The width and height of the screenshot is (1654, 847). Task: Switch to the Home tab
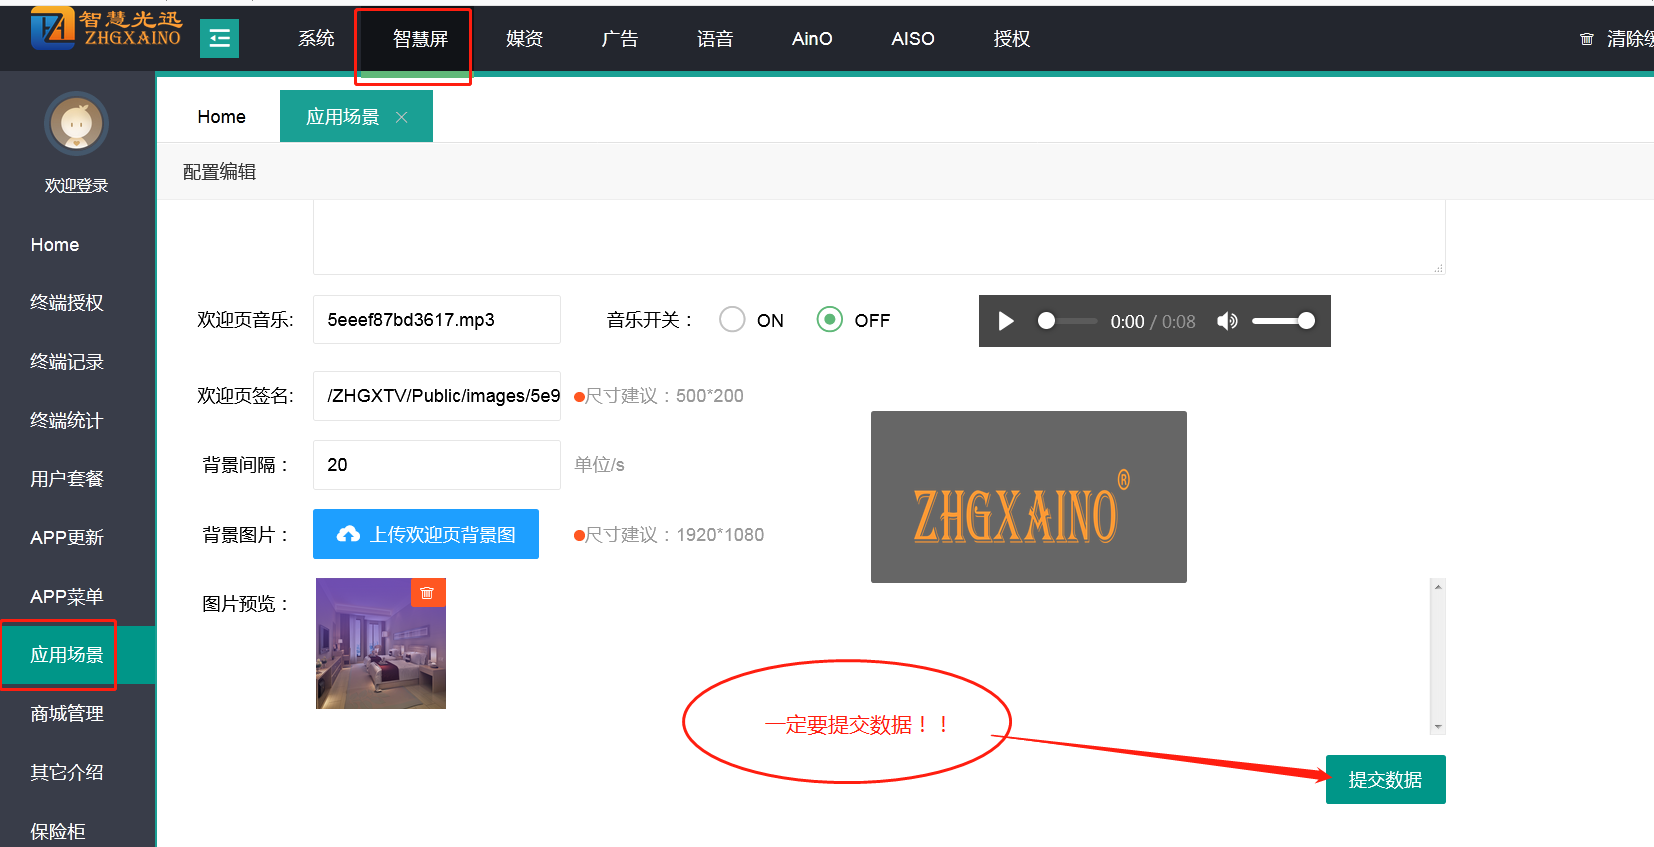(x=221, y=117)
